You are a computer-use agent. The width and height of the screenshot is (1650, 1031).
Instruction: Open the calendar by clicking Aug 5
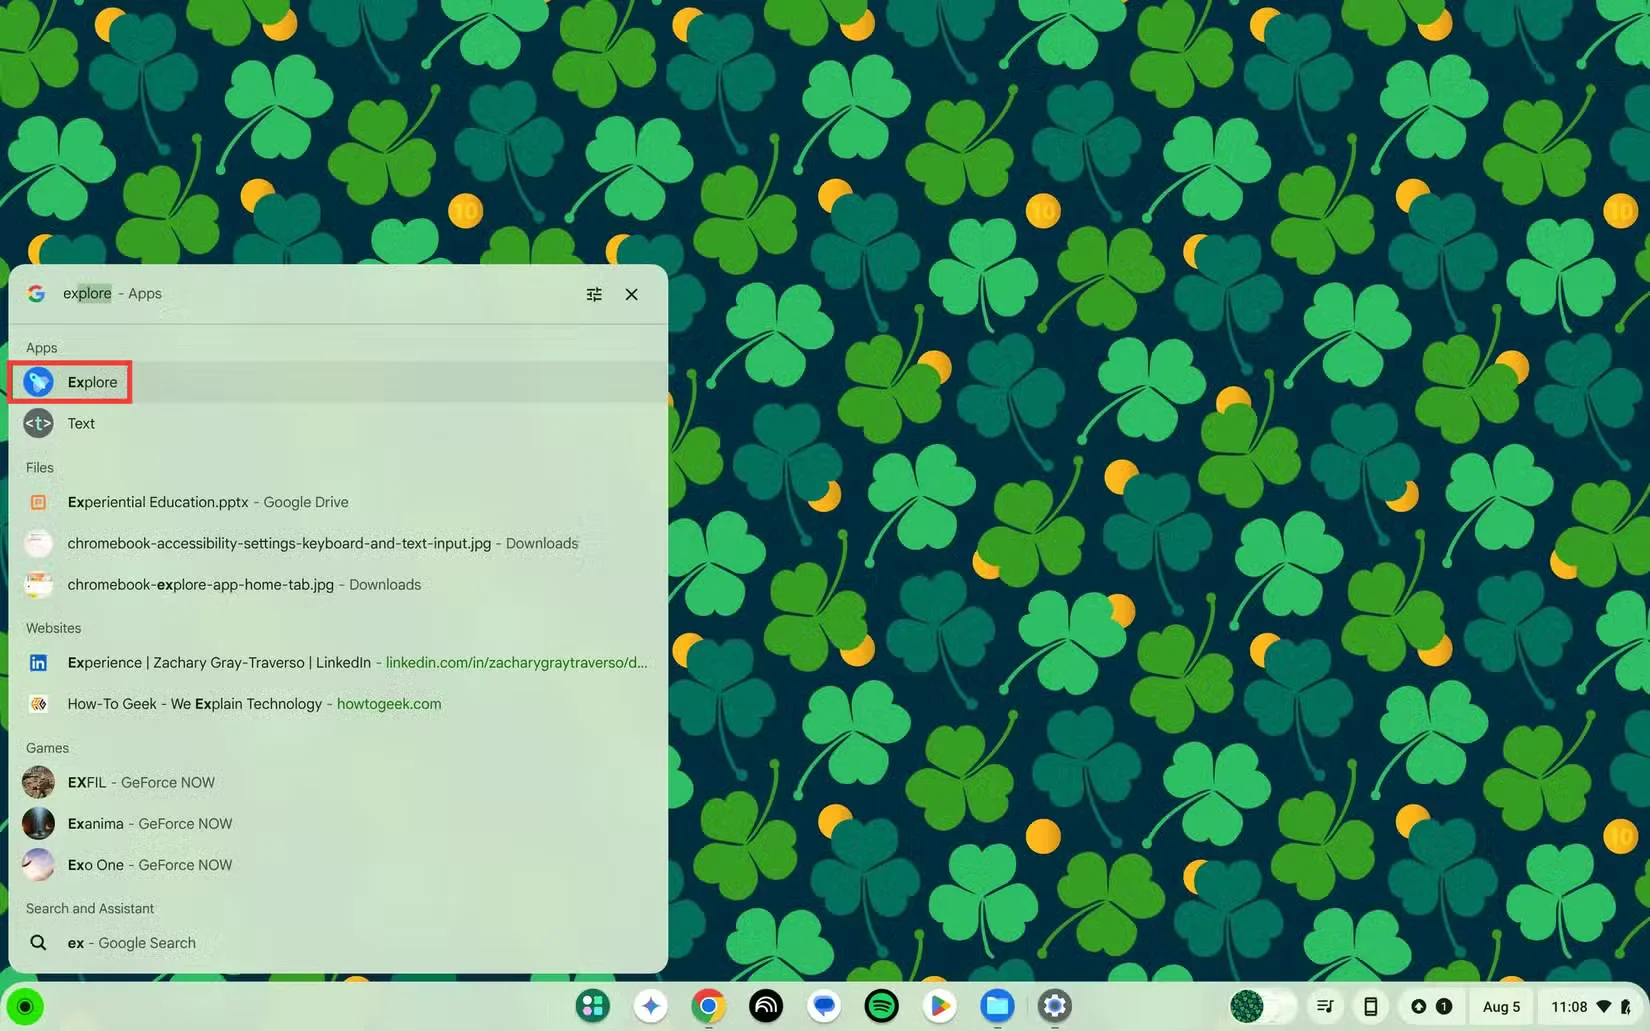tap(1501, 1007)
